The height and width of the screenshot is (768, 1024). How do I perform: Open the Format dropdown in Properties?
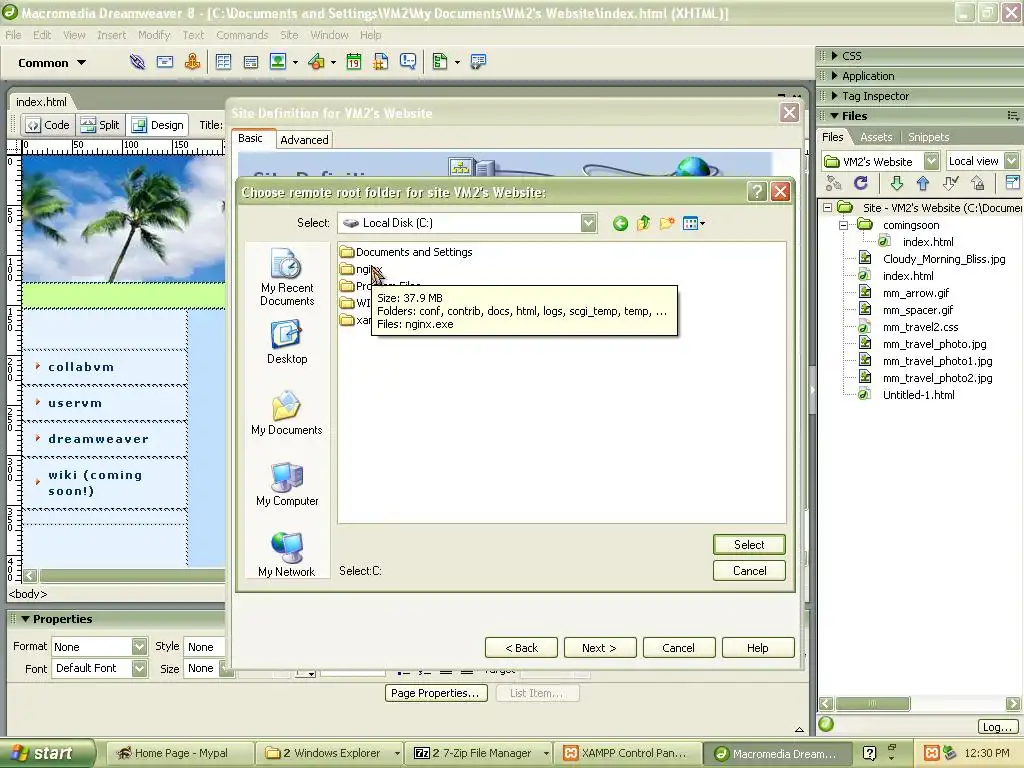139,647
